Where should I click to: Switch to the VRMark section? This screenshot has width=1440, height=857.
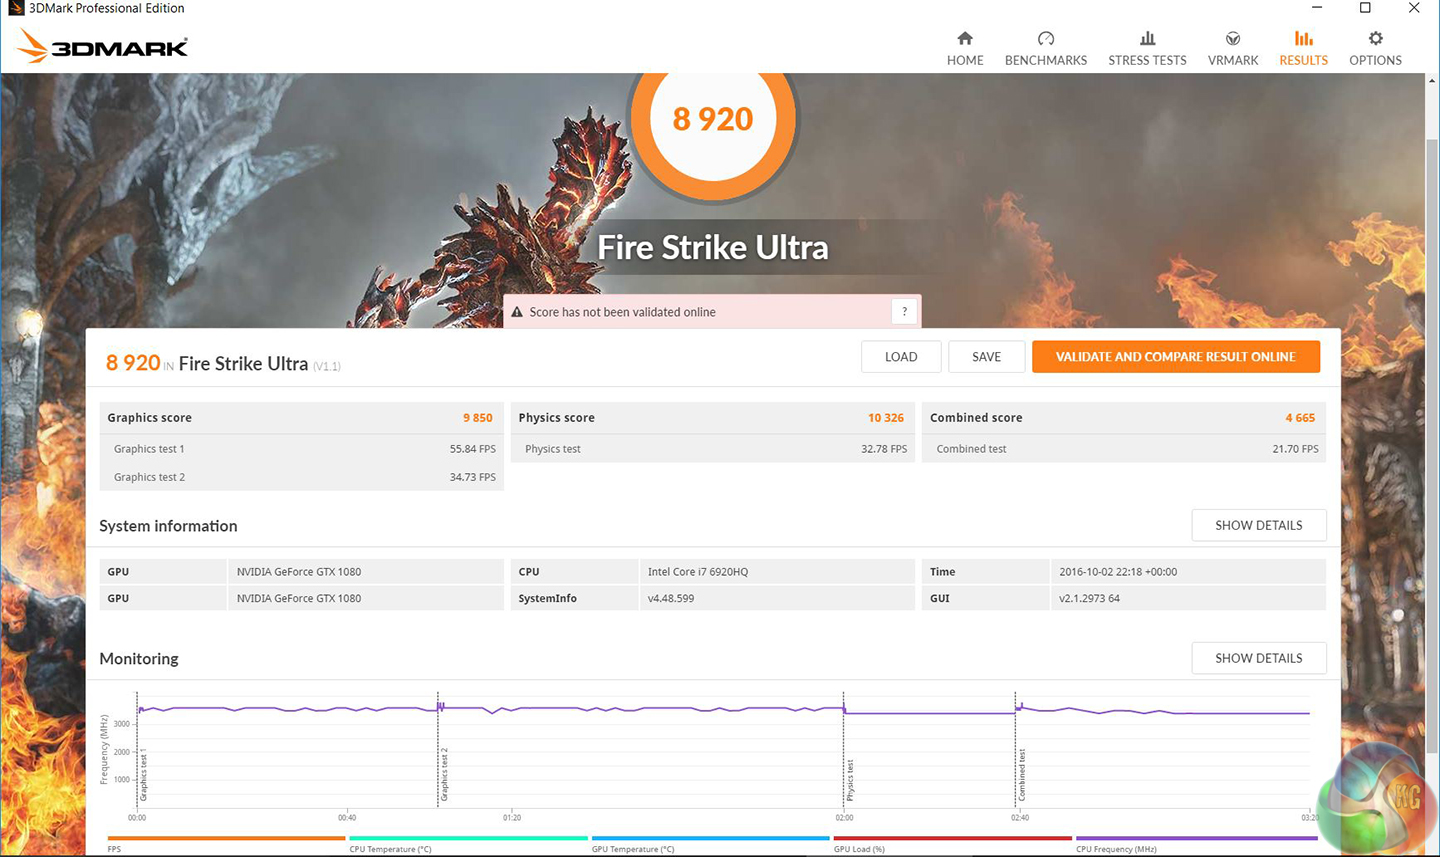coord(1232,48)
